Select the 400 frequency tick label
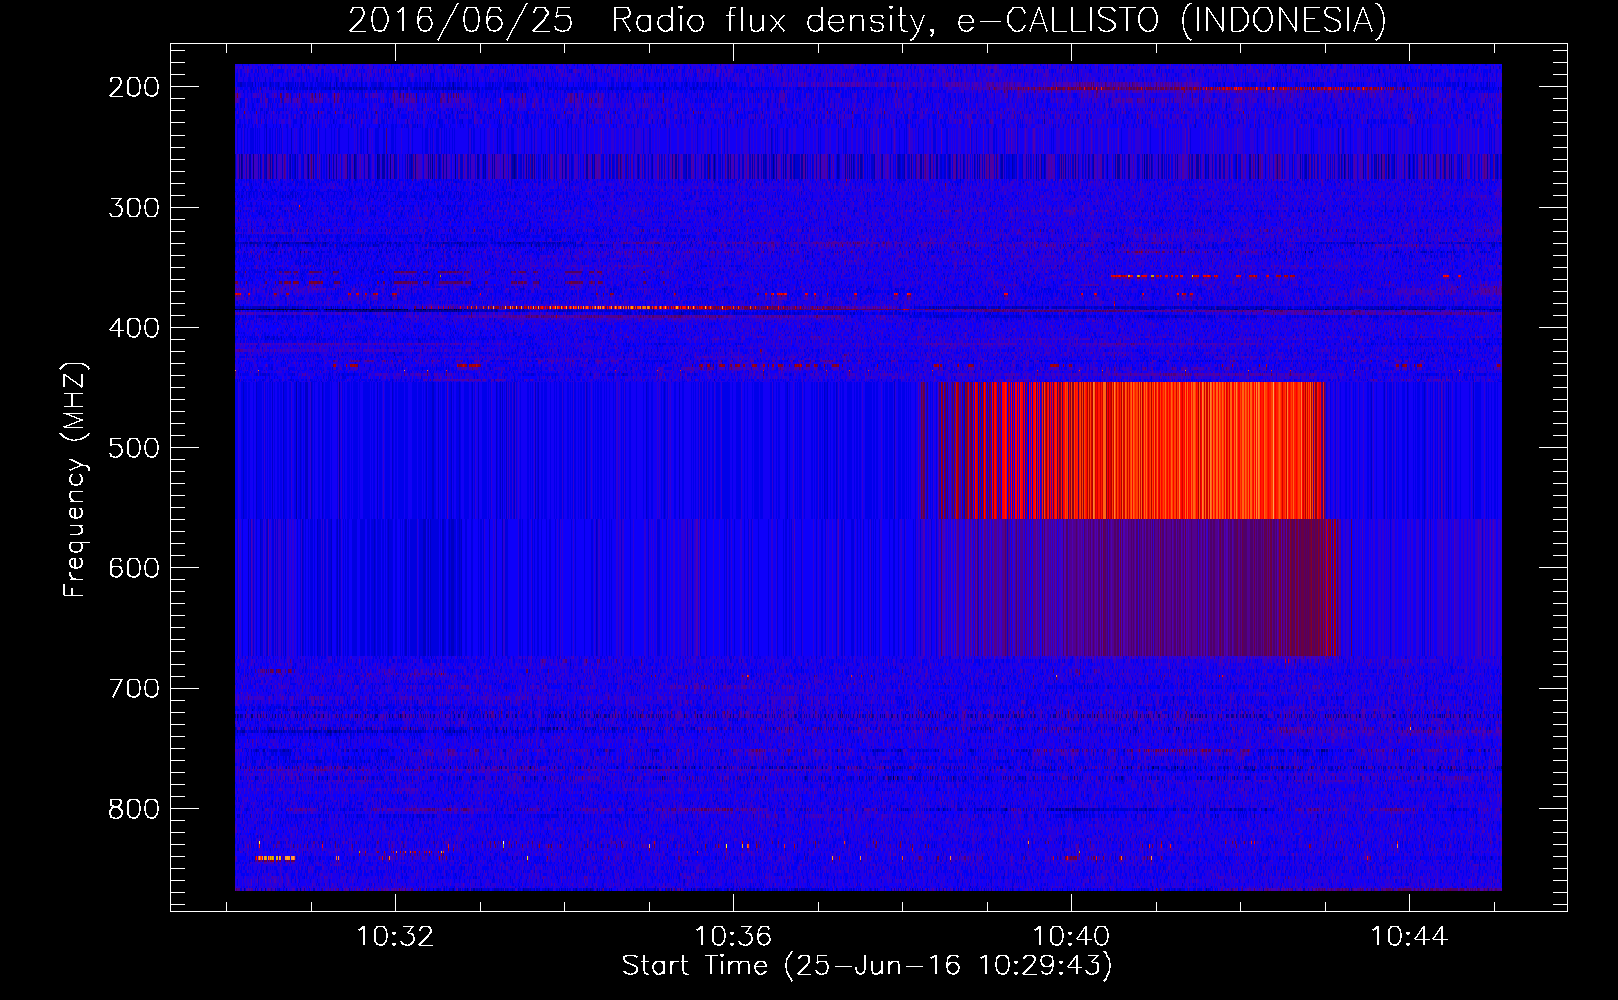Image resolution: width=1618 pixels, height=1000 pixels. pos(134,328)
